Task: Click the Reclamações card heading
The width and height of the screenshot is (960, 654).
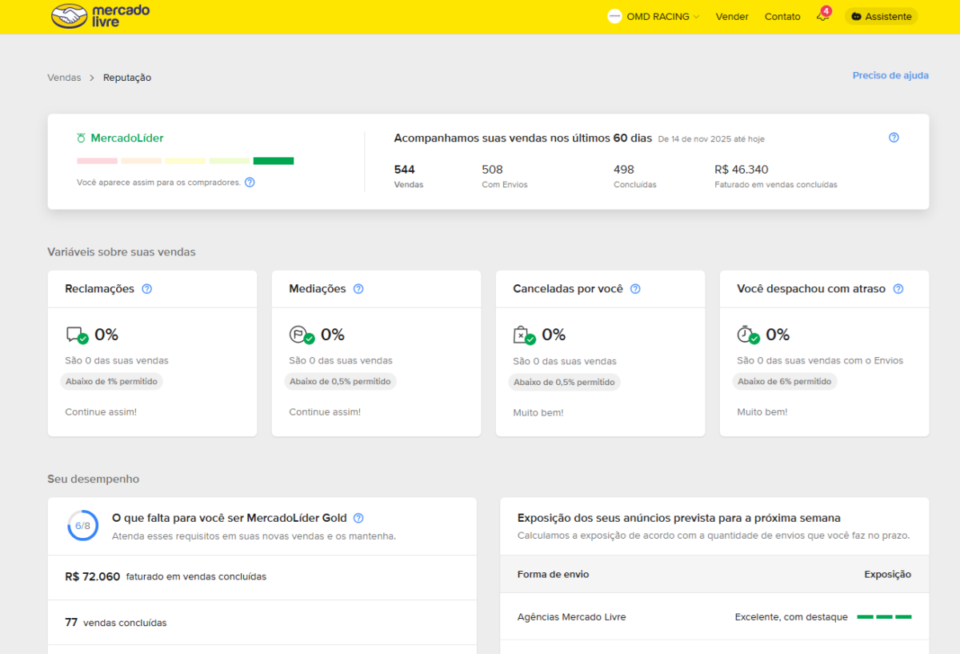Action: point(99,289)
